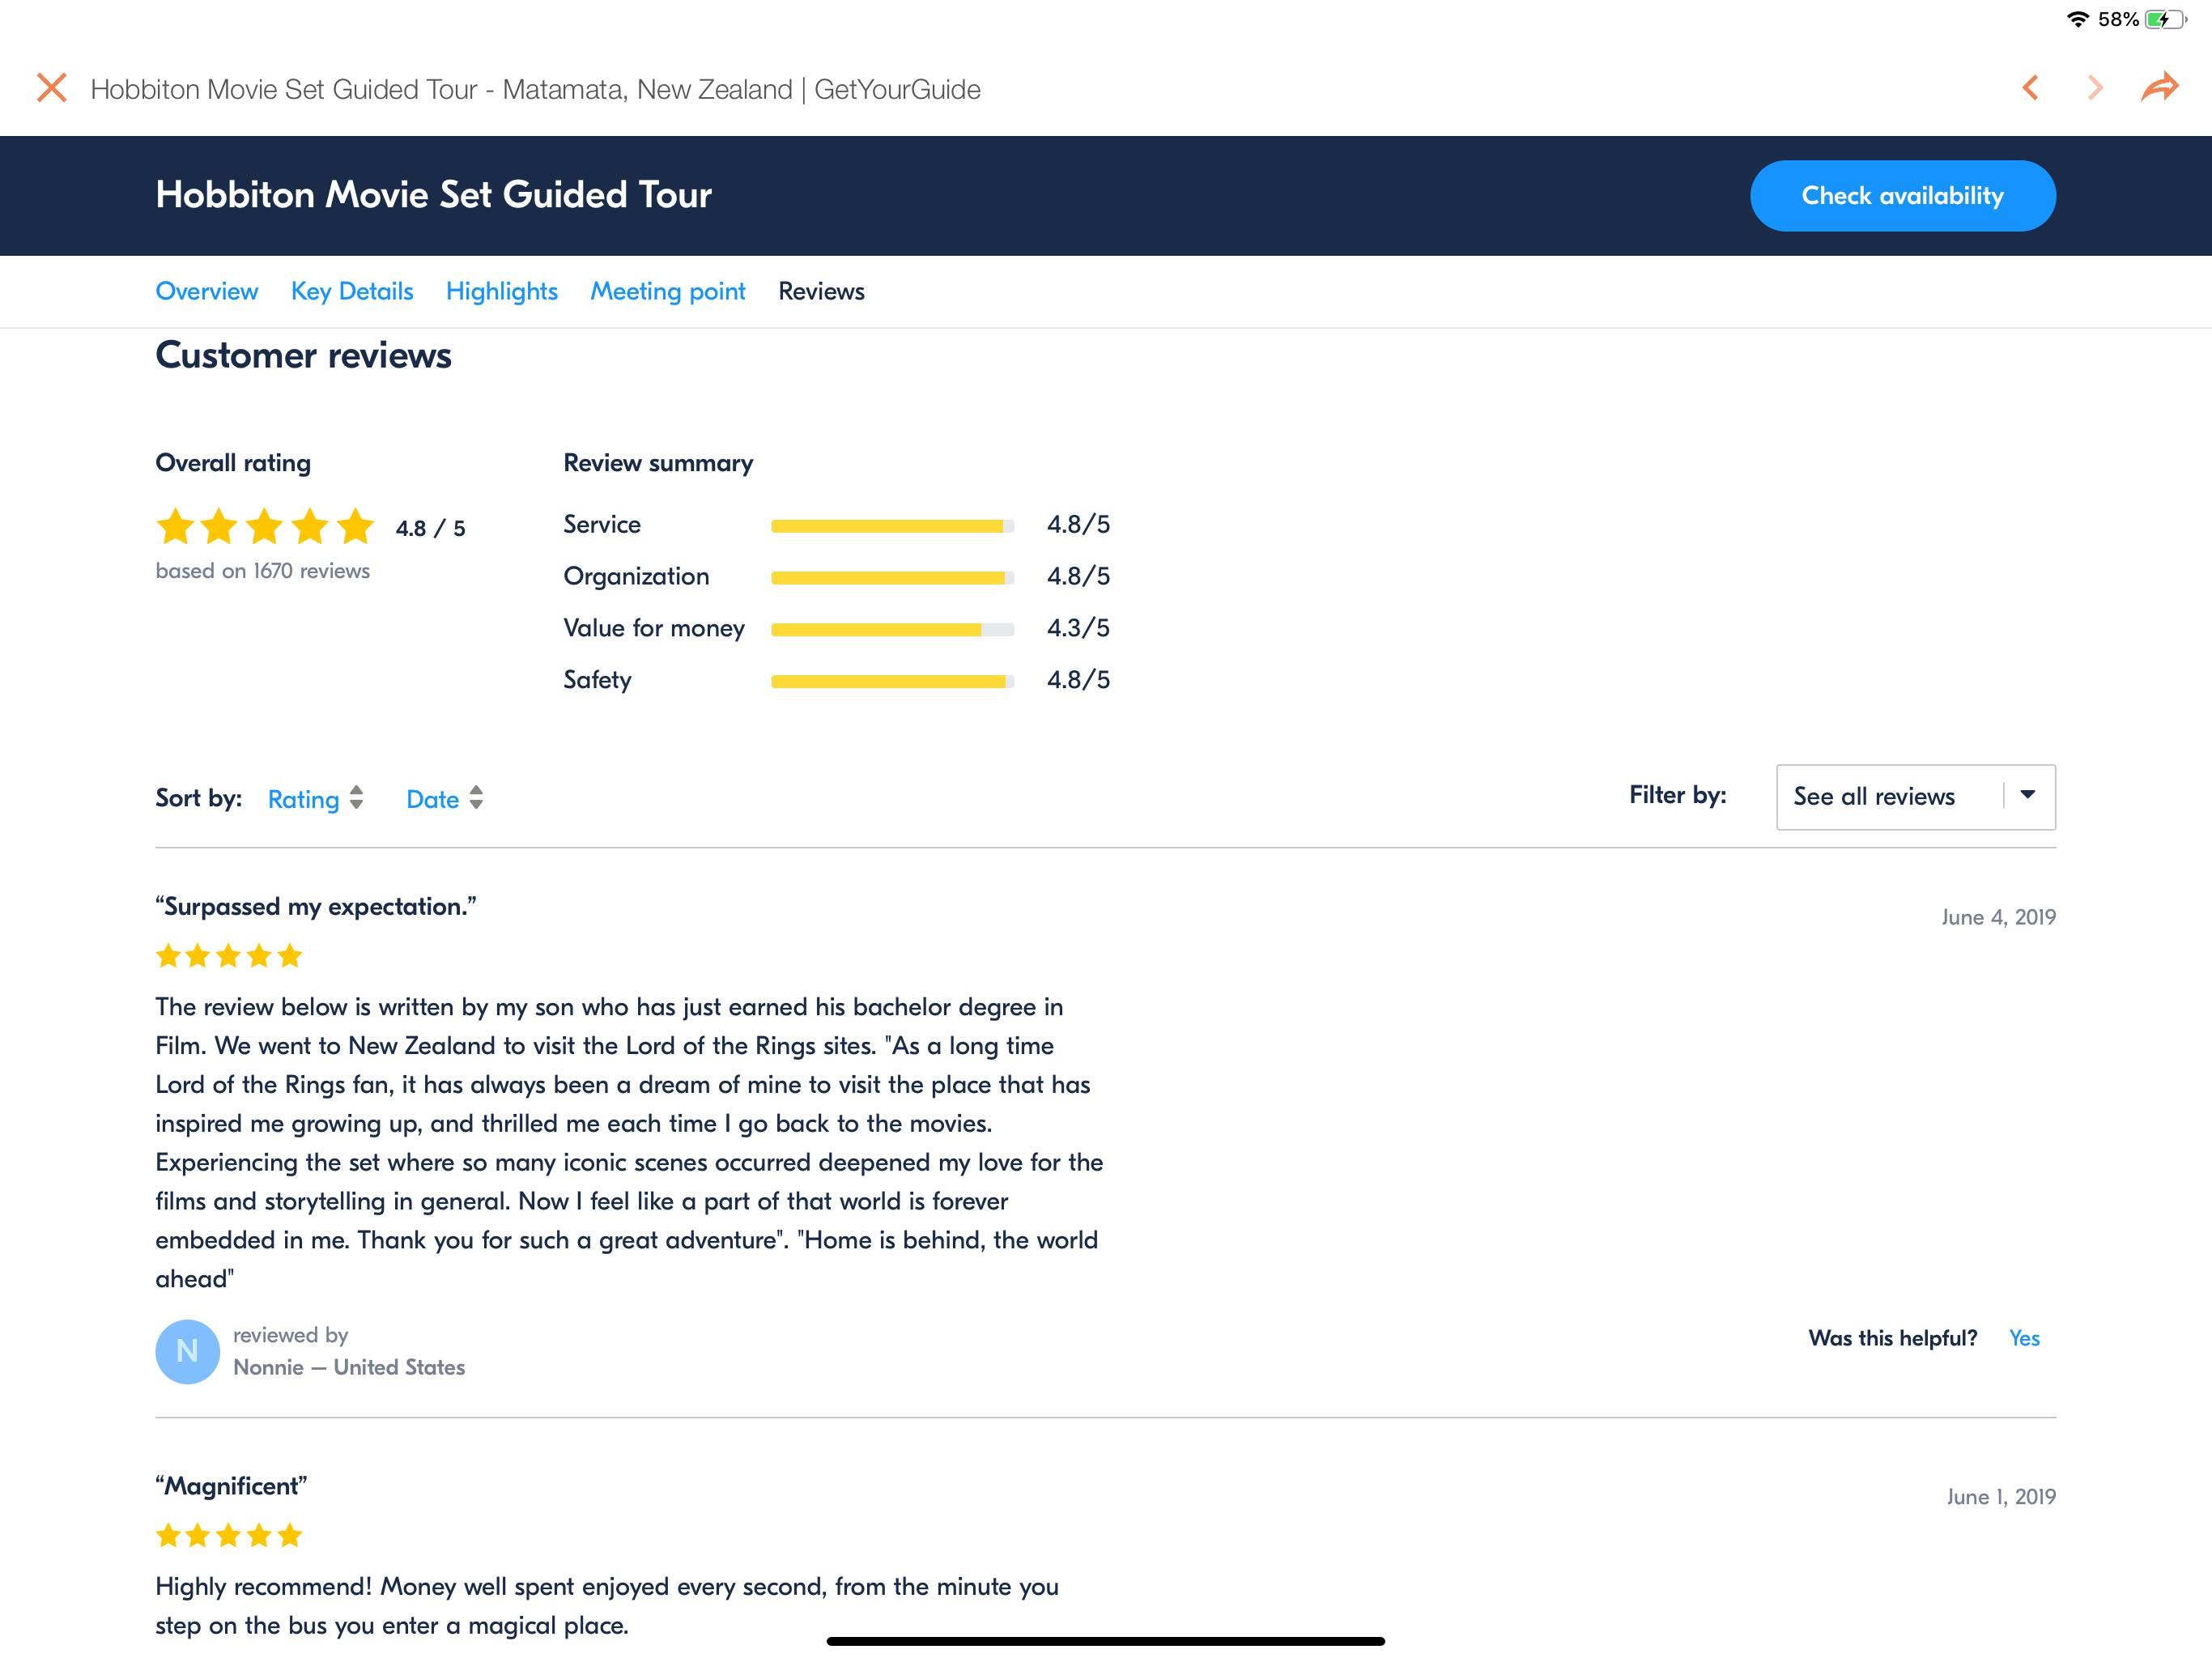Click the Safety rating bar
Image resolution: width=2212 pixels, height=1658 pixels.
[892, 681]
